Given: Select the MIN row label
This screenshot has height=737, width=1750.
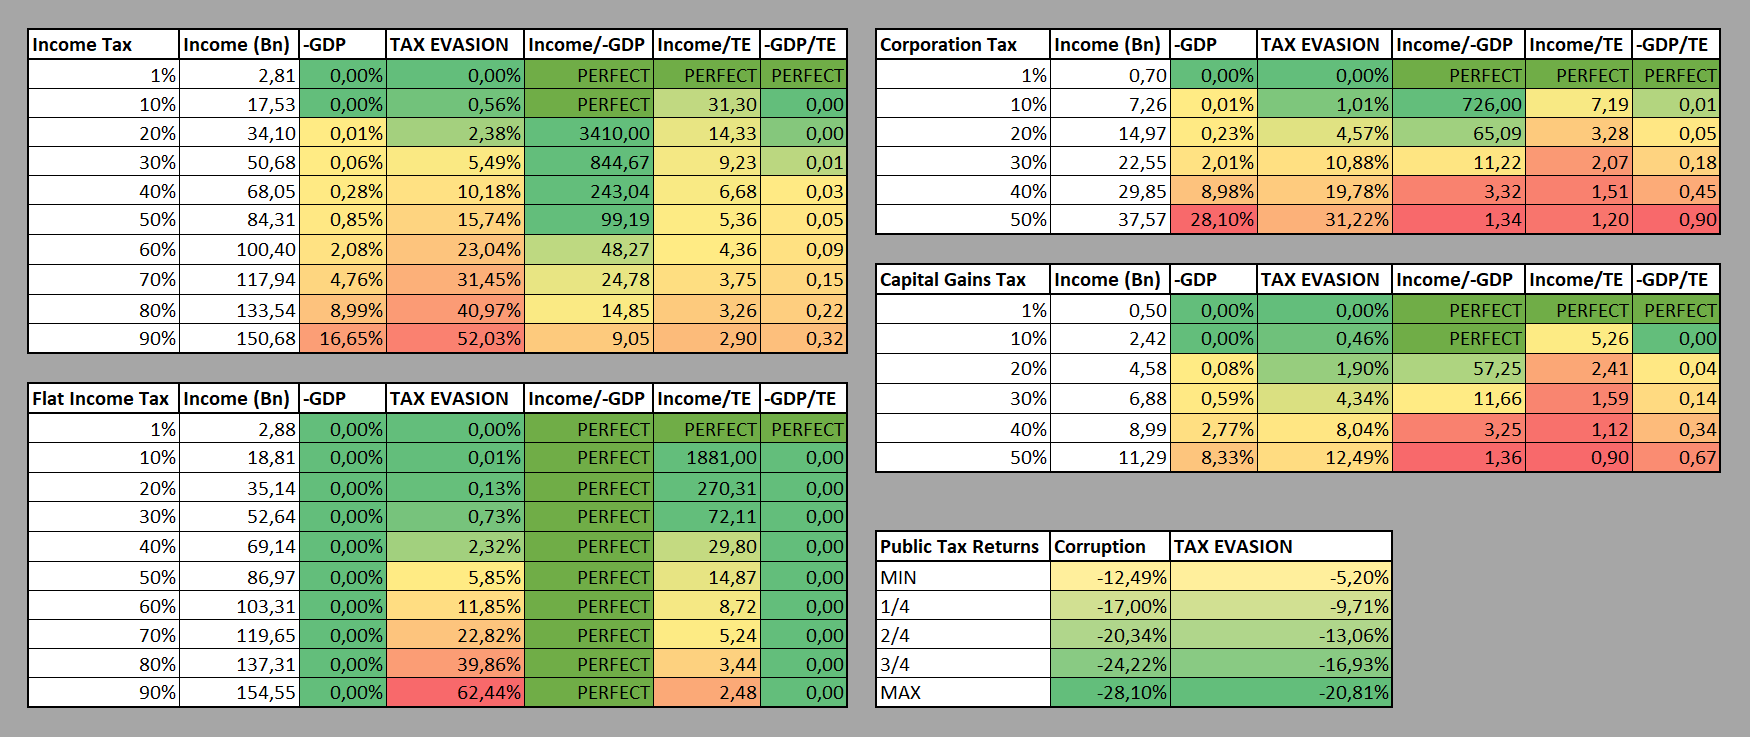Looking at the screenshot, I should (x=962, y=577).
